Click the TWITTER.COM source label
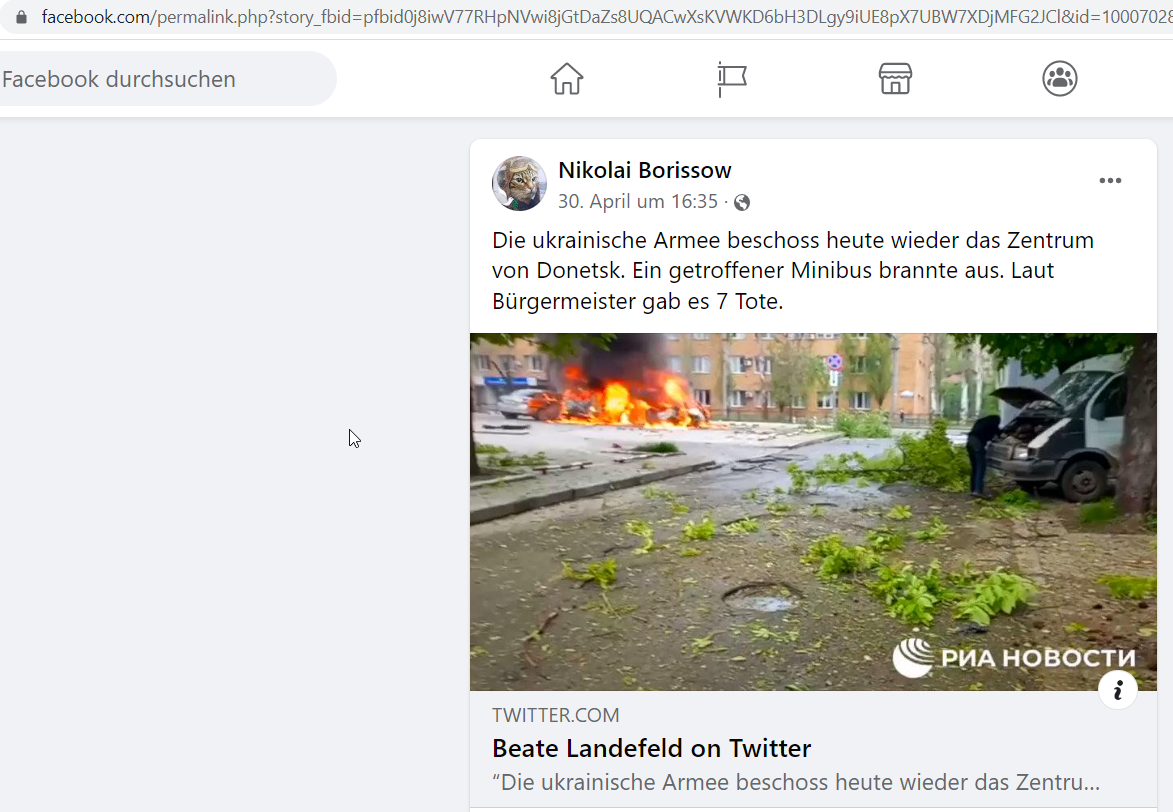The image size is (1173, 812). point(556,715)
